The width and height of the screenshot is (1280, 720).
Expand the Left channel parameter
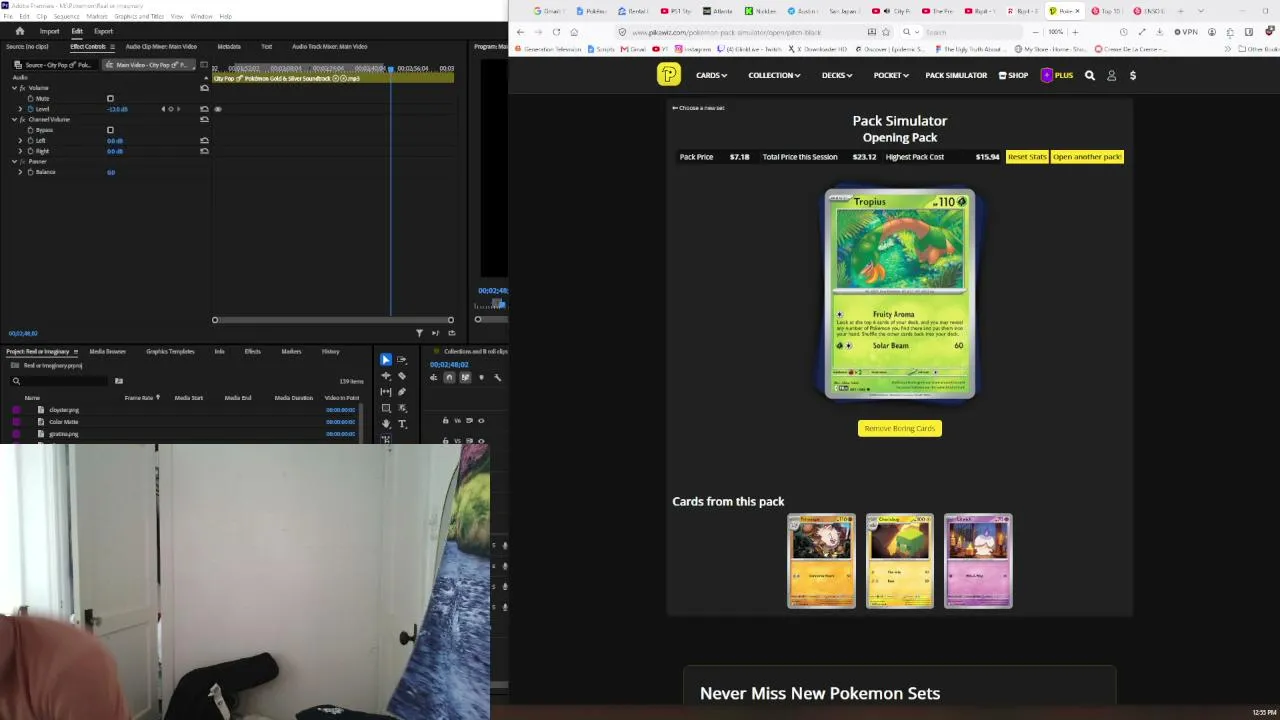click(x=20, y=141)
